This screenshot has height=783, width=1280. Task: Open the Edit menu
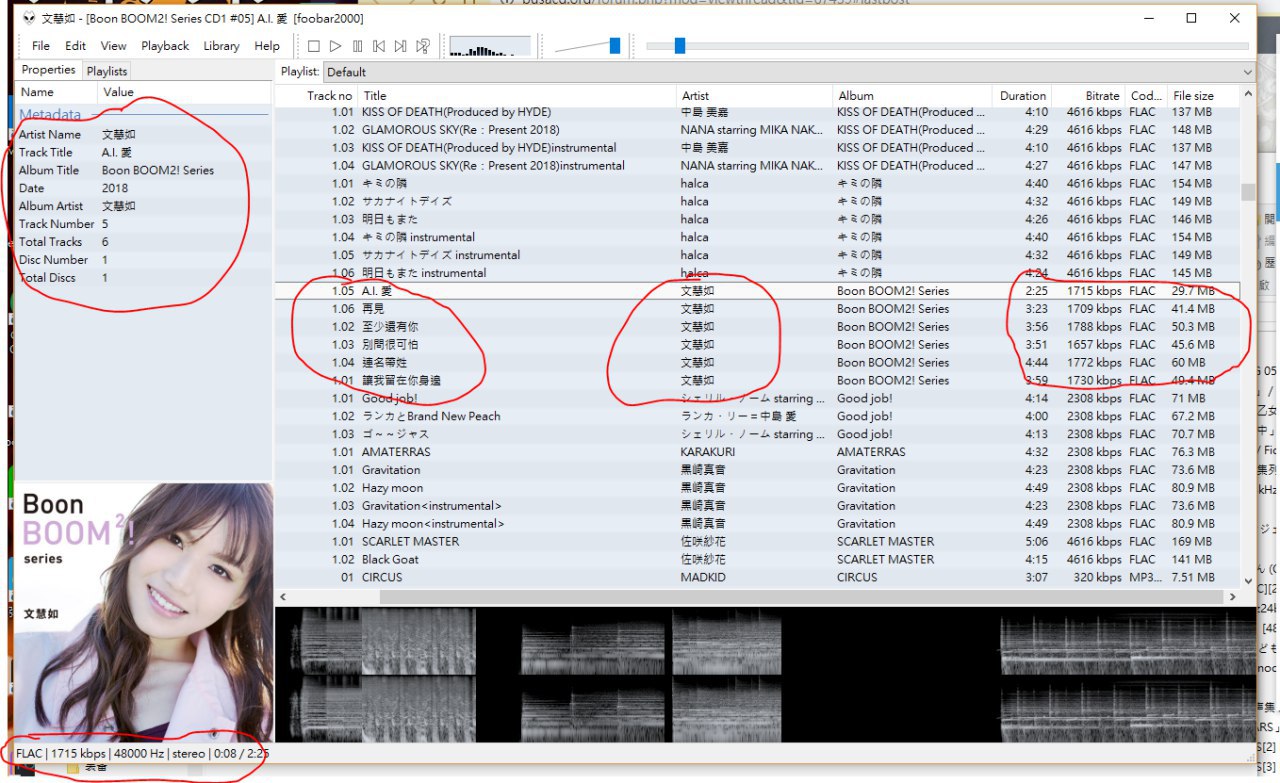click(76, 46)
